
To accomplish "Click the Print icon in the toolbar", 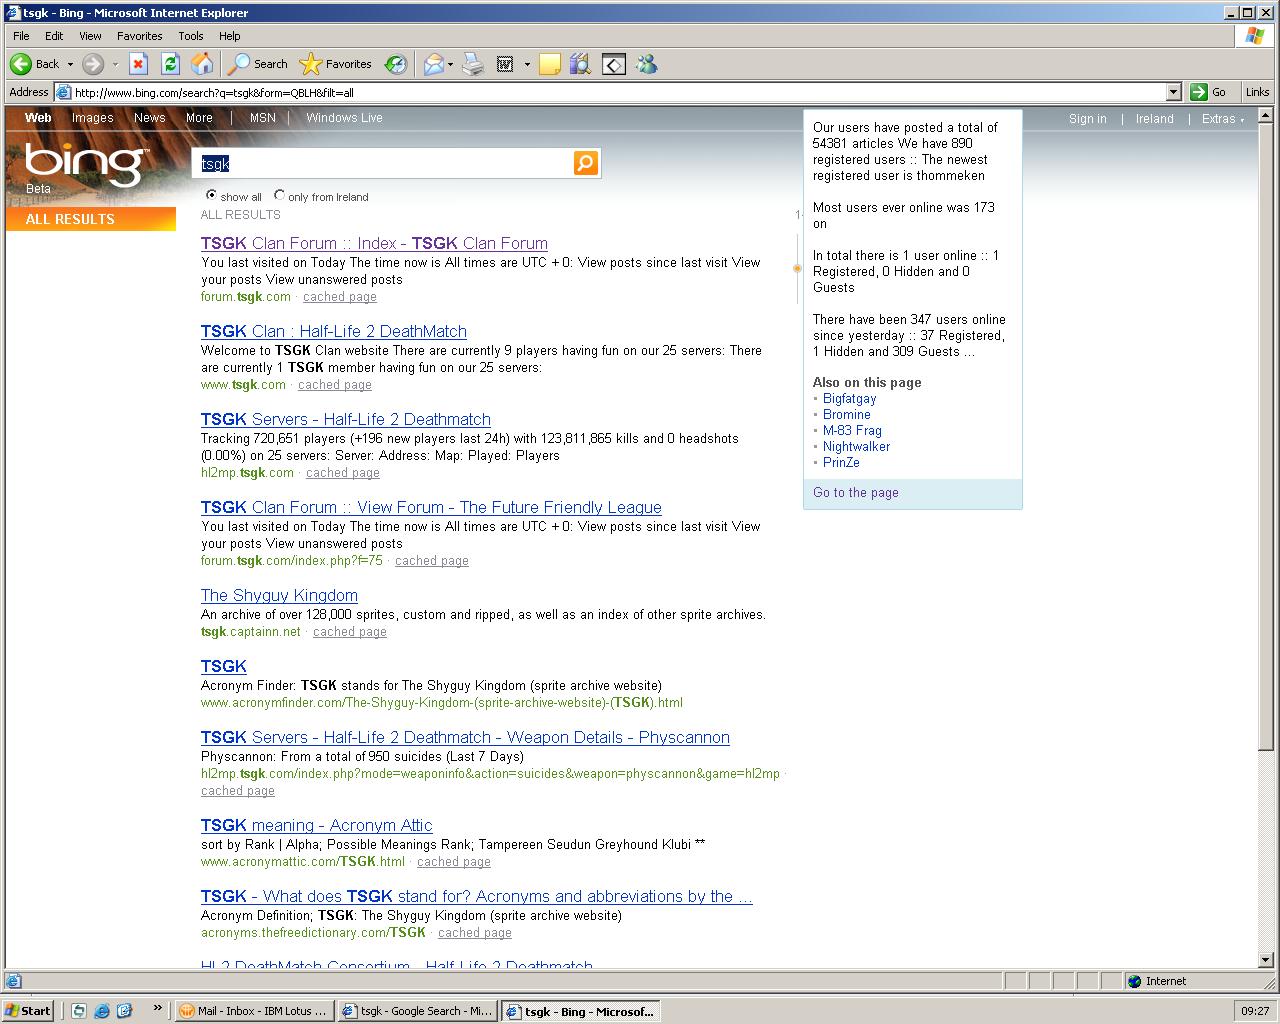I will point(472,64).
